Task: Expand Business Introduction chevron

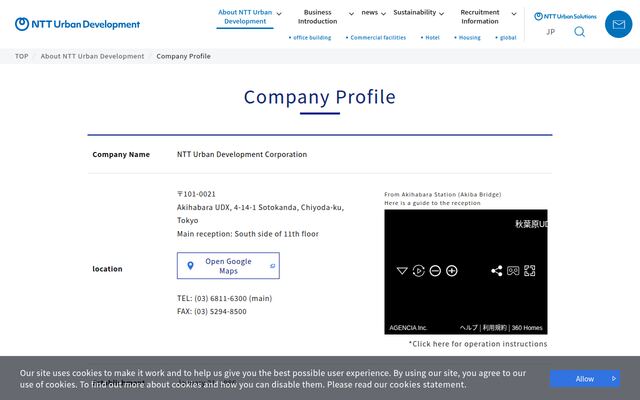Action: tap(351, 14)
